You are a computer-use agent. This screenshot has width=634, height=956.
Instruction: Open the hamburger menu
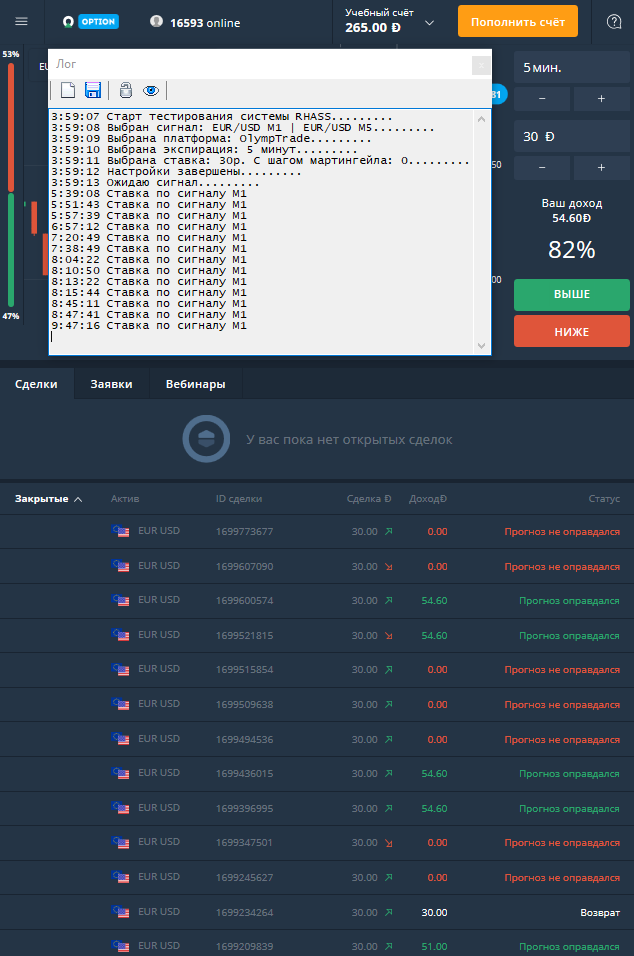(x=21, y=21)
